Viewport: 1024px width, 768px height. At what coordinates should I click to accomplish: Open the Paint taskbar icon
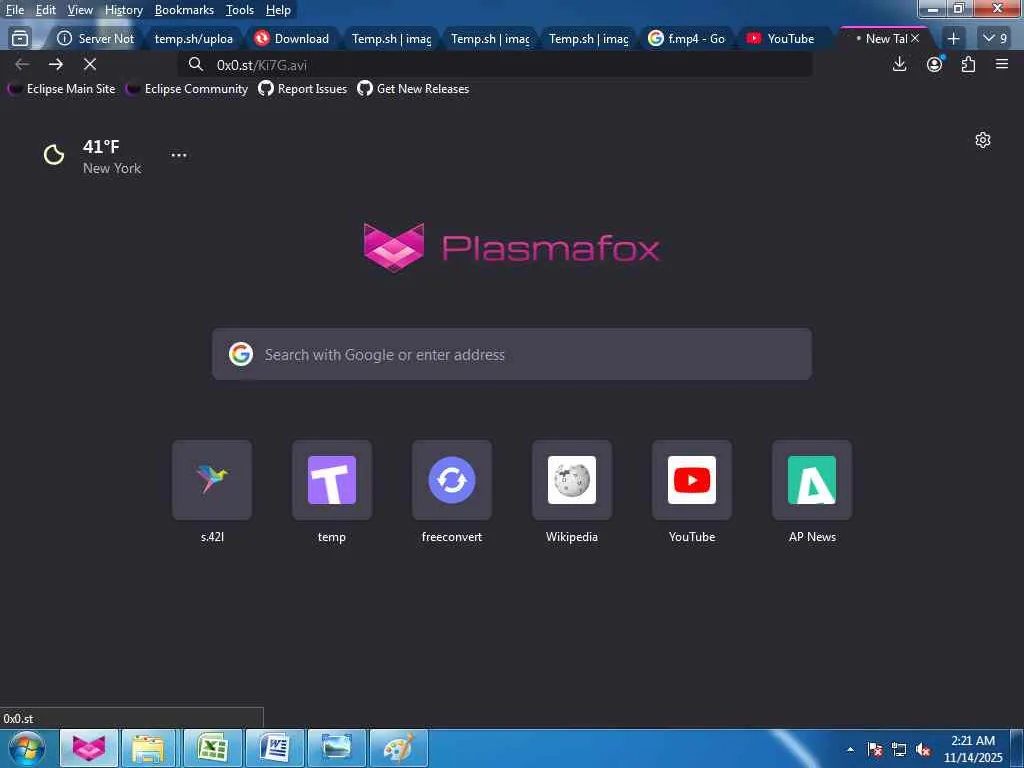coord(398,748)
